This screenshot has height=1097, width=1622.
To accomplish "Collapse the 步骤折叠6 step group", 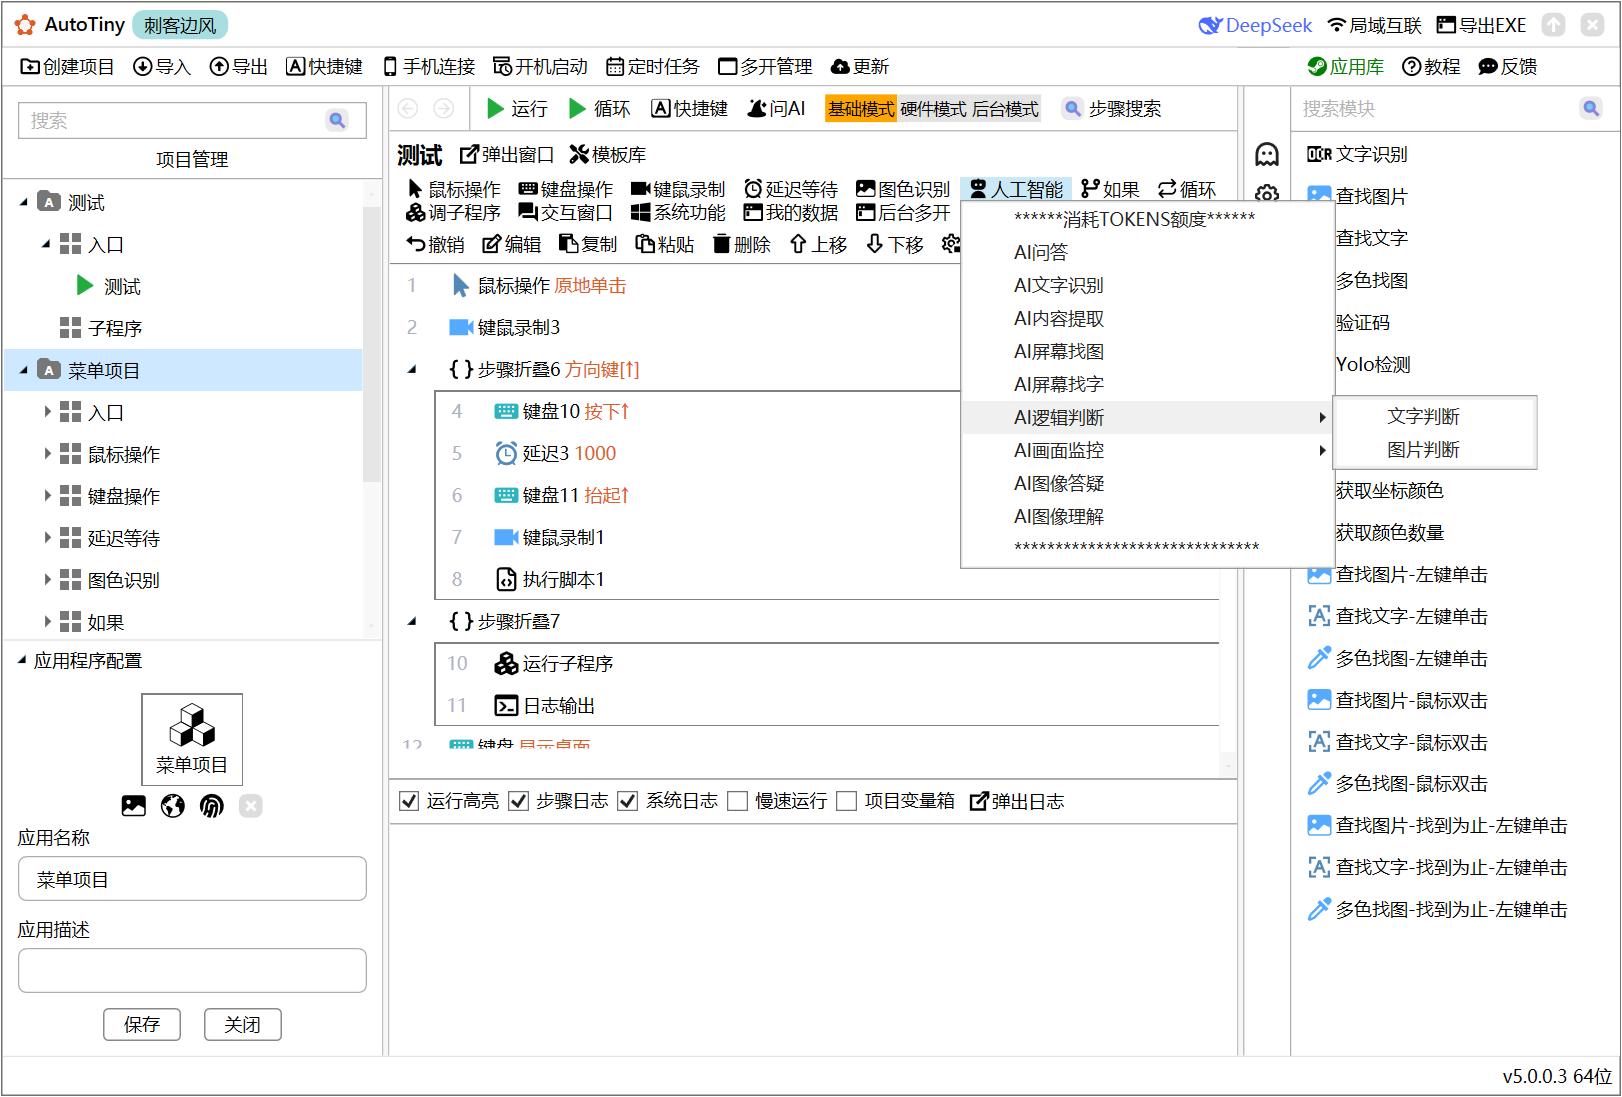I will pyautogui.click(x=412, y=370).
